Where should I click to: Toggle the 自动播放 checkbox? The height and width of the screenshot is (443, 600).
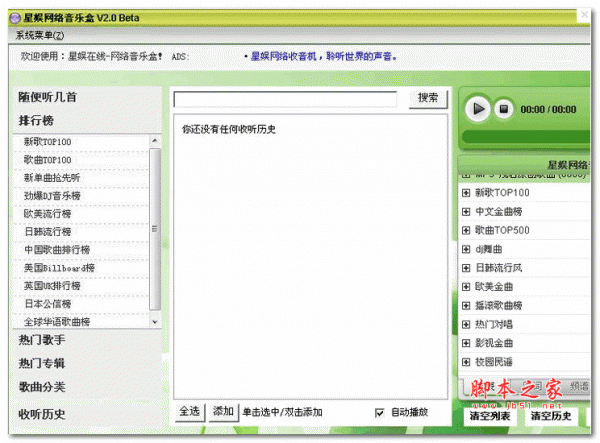pos(379,412)
